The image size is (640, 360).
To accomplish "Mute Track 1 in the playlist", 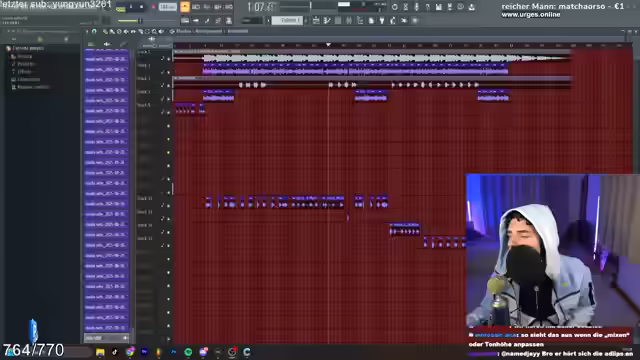I will tap(169, 59).
